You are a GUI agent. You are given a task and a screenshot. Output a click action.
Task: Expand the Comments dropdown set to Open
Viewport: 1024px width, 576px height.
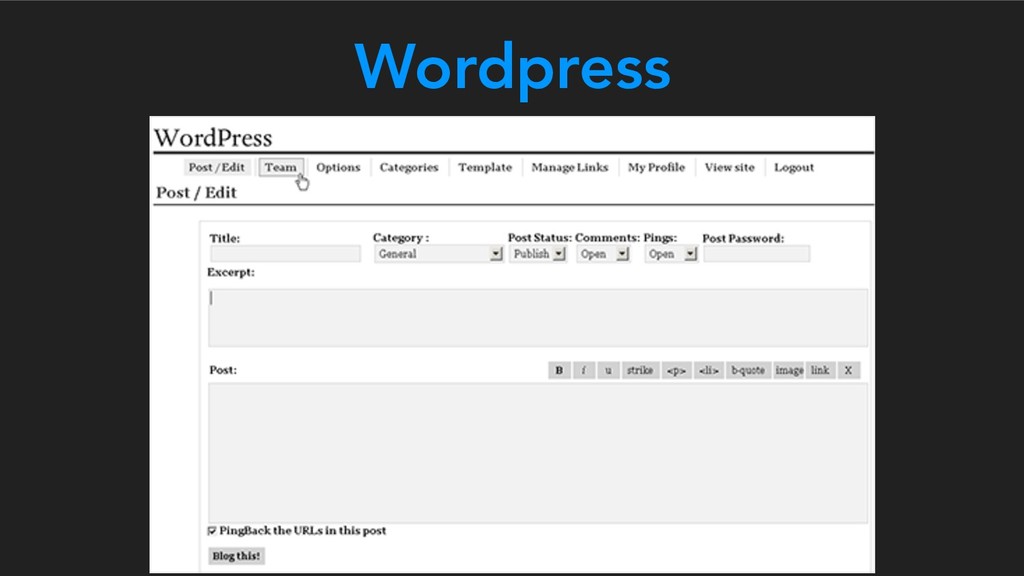pyautogui.click(x=603, y=254)
